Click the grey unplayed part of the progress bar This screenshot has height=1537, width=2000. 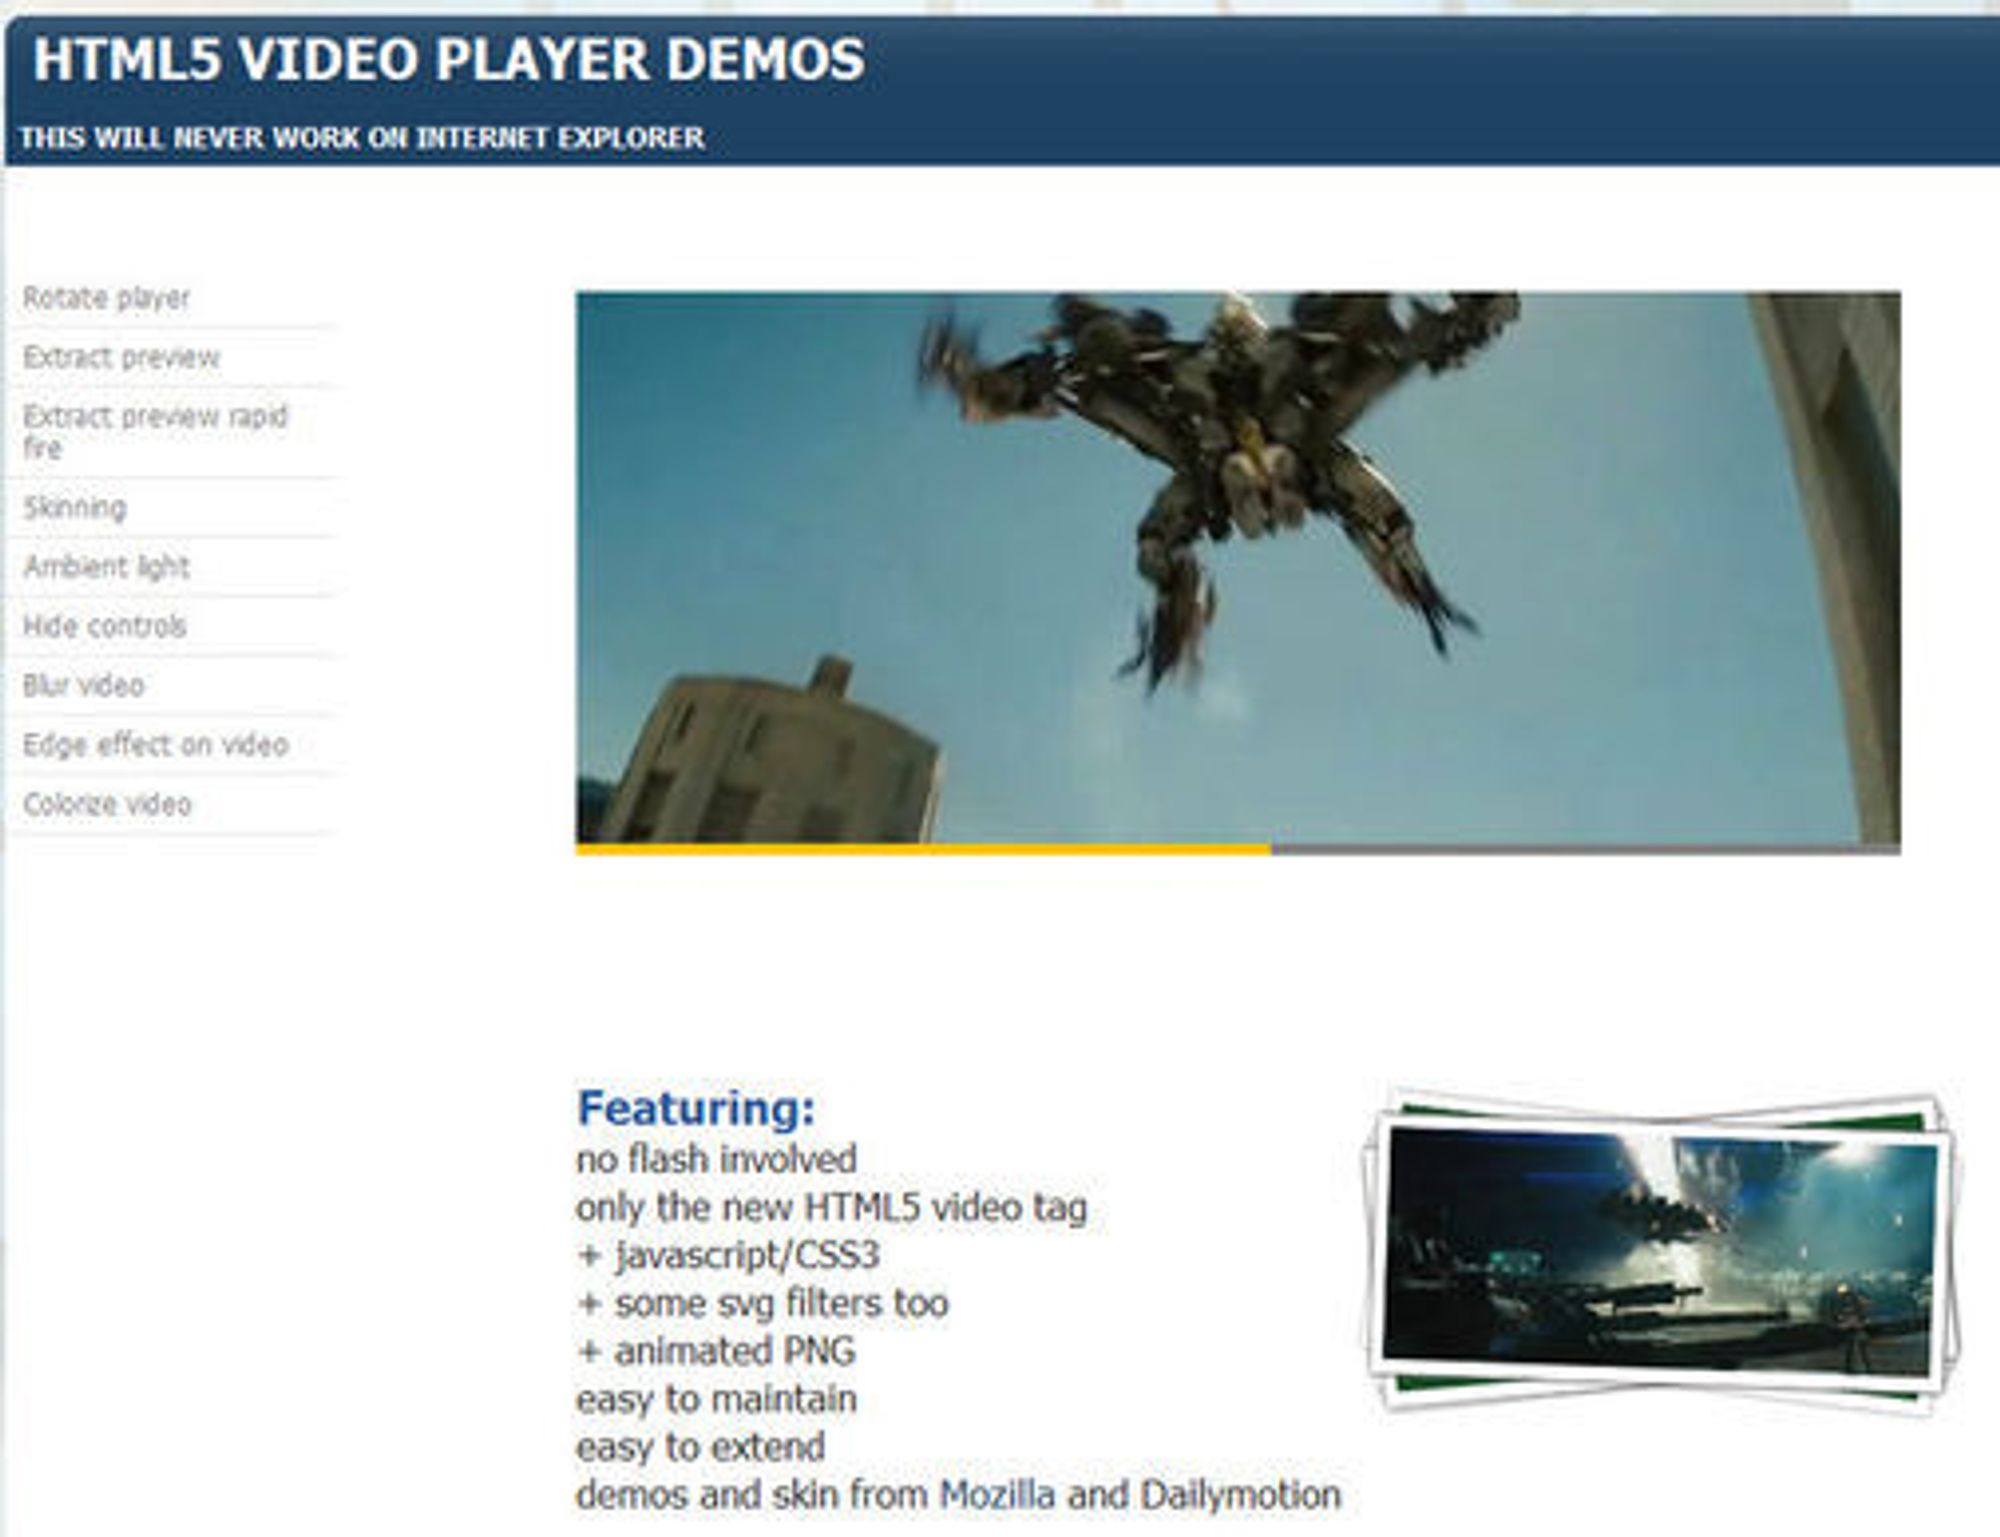tap(1586, 850)
